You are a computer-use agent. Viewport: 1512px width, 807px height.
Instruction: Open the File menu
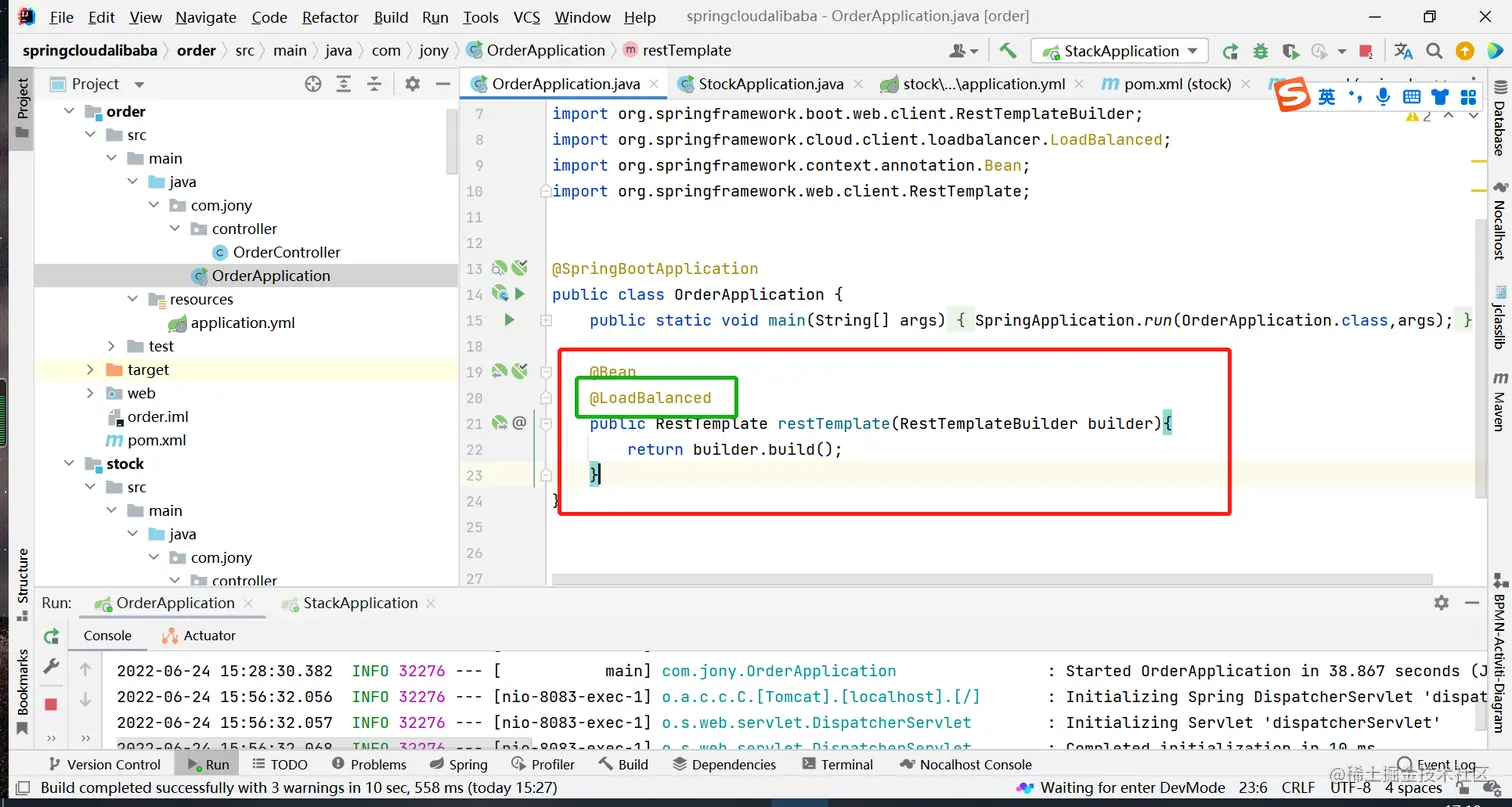(61, 17)
